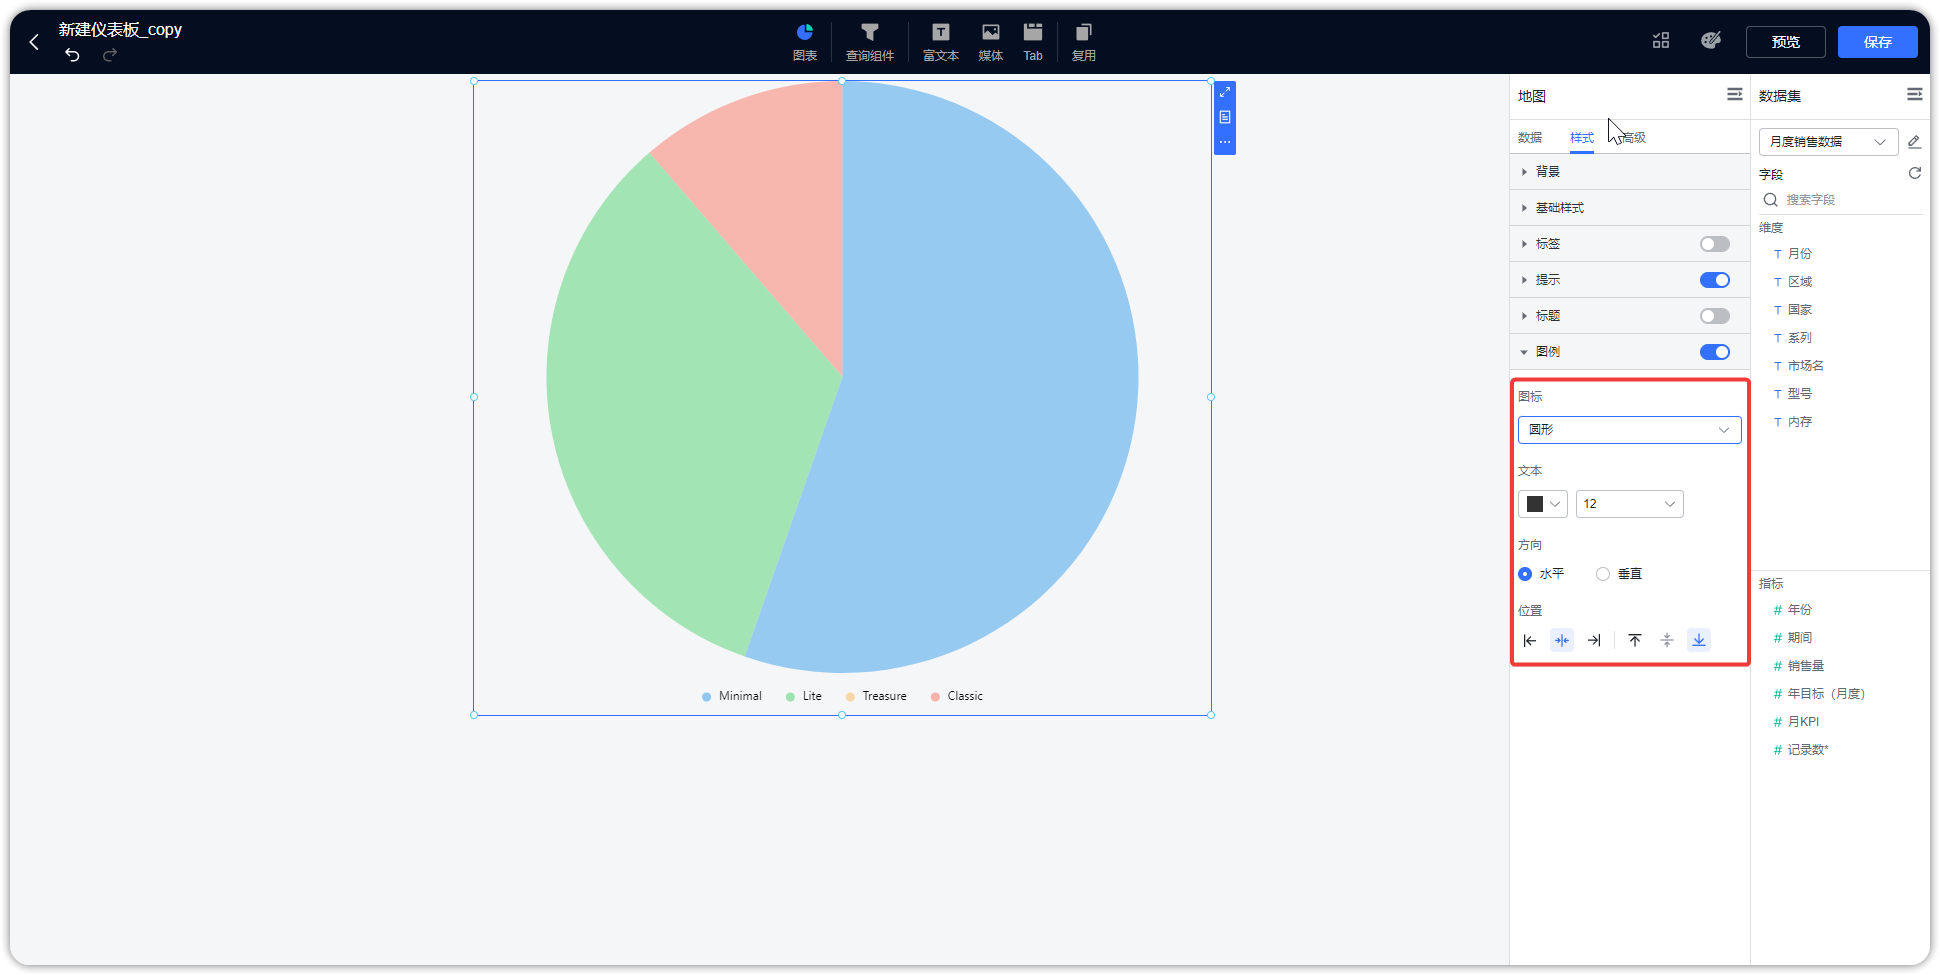Switch to the 样式 style tab

(1582, 138)
